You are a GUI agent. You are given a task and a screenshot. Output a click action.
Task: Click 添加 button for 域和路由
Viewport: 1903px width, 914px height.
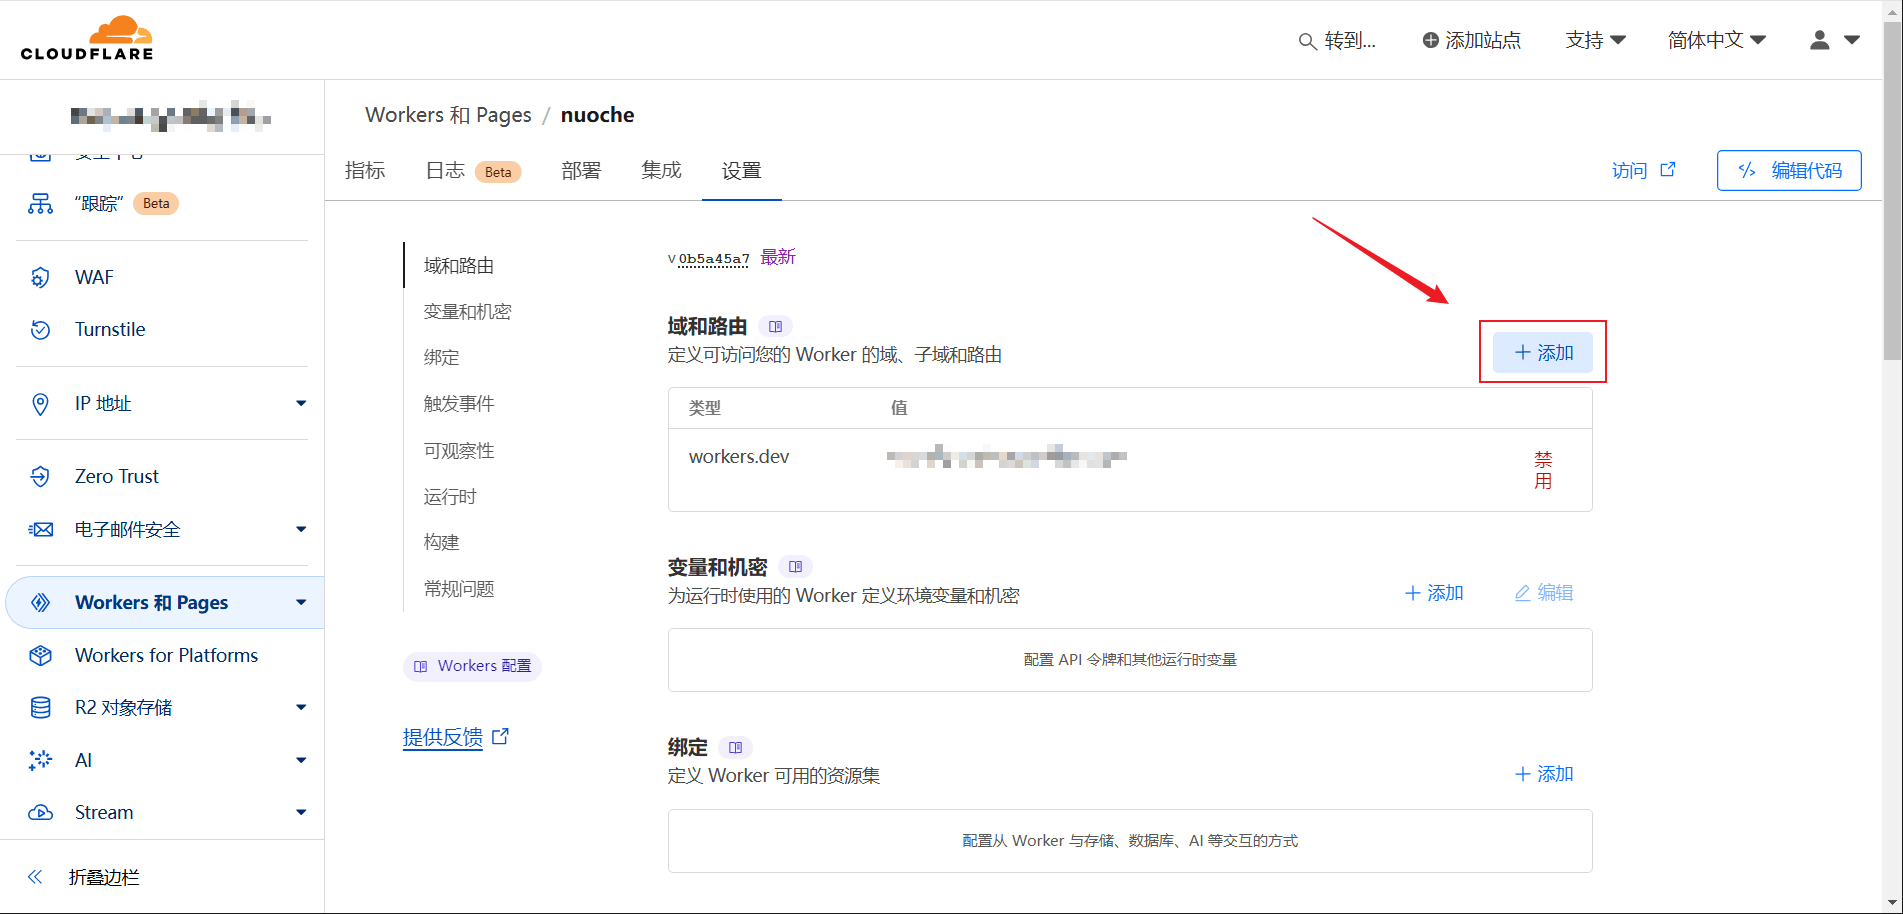pyautogui.click(x=1543, y=352)
